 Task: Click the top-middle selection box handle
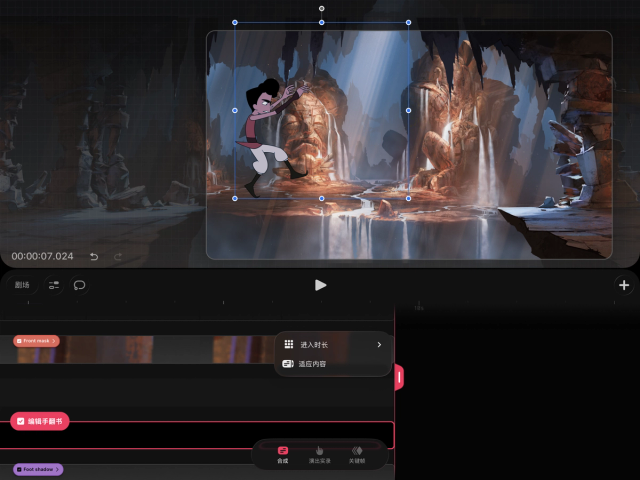click(322, 22)
